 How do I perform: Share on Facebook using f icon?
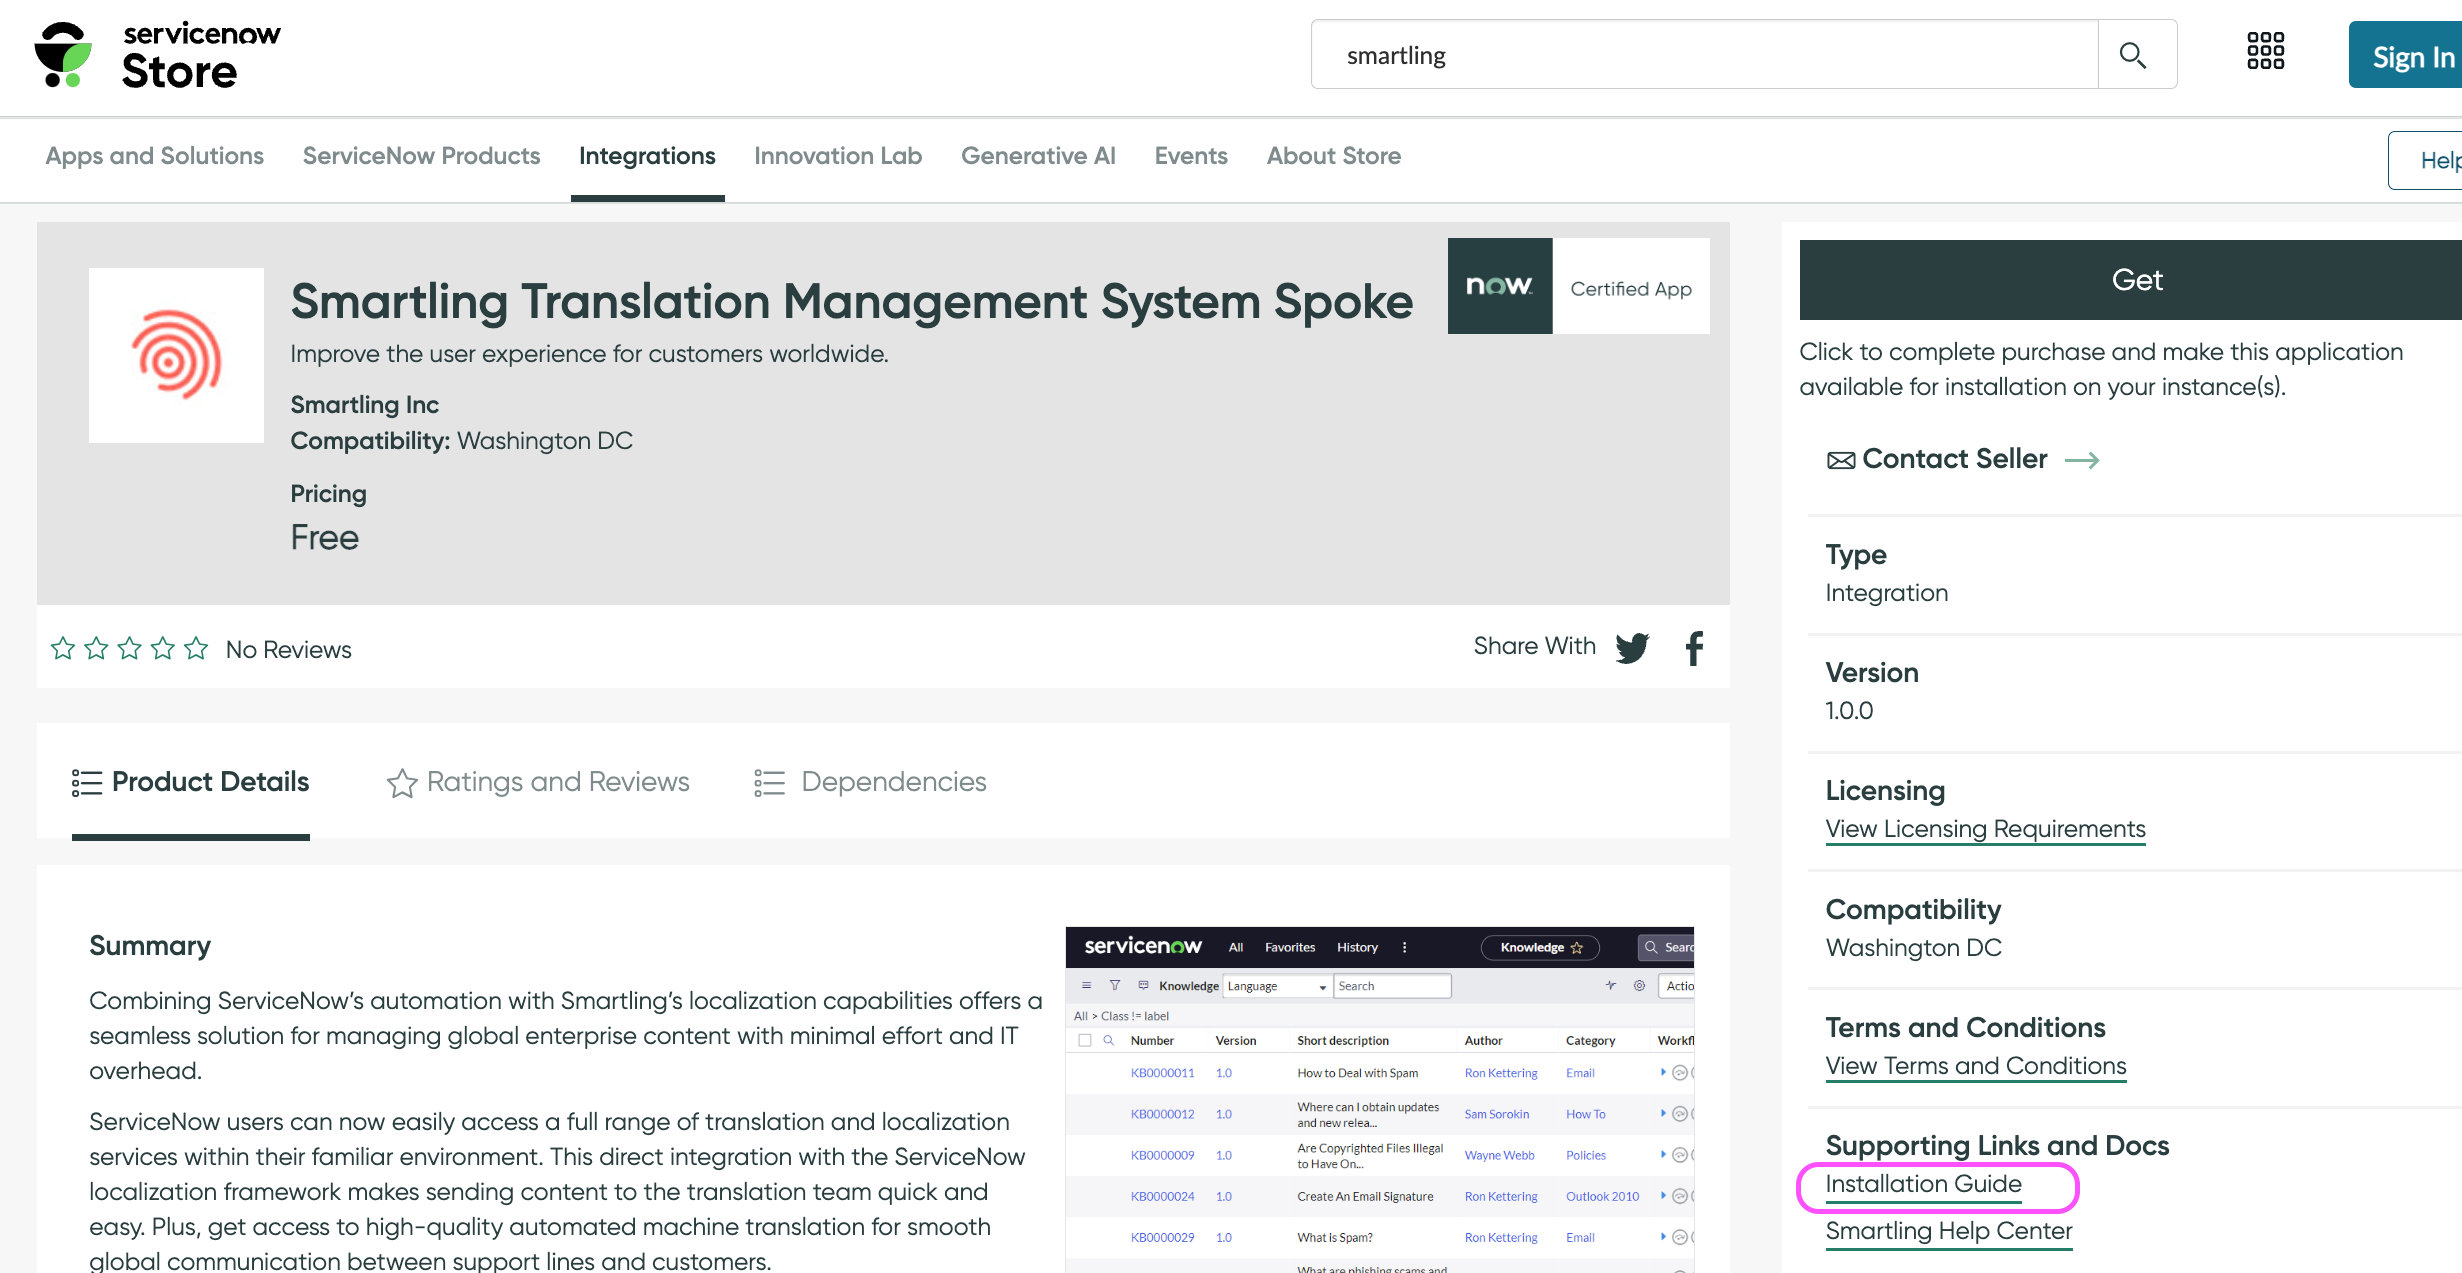[1694, 648]
